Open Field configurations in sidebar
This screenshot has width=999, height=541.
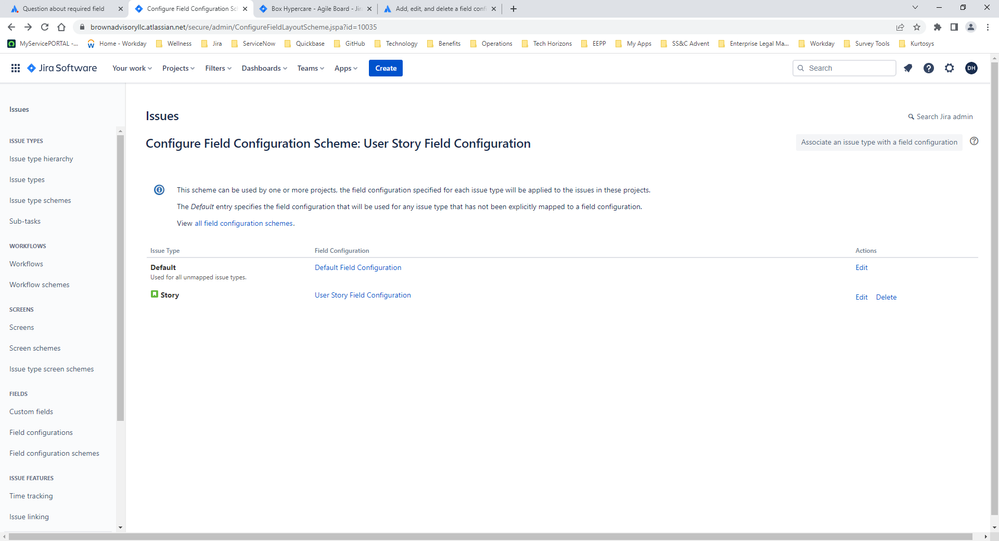coord(41,433)
